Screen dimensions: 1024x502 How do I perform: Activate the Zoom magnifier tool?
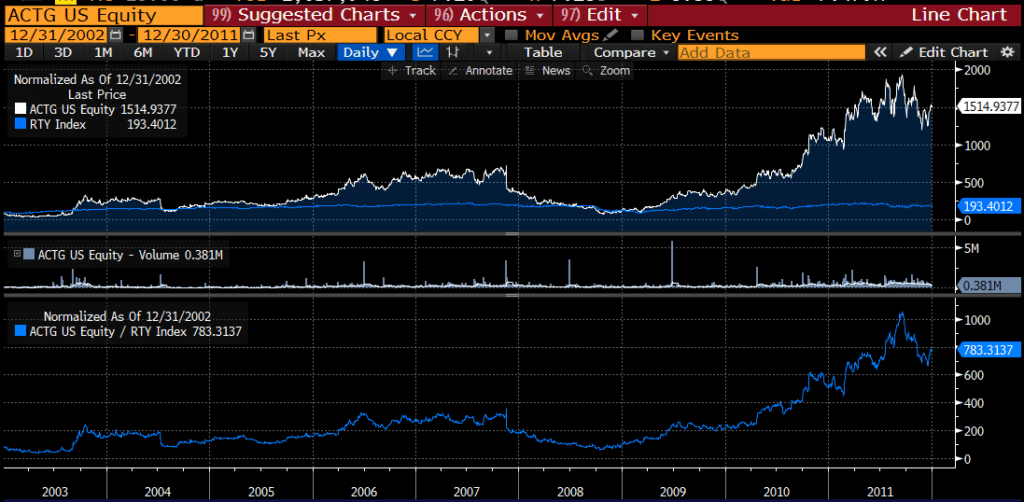pyautogui.click(x=607, y=71)
